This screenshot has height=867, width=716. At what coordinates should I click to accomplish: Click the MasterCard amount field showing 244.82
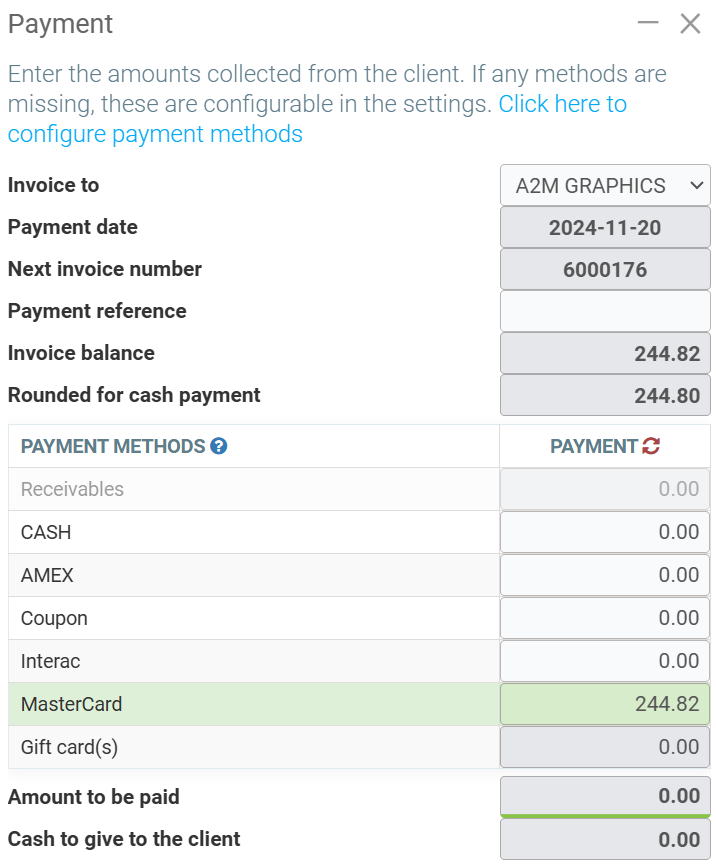pyautogui.click(x=605, y=704)
